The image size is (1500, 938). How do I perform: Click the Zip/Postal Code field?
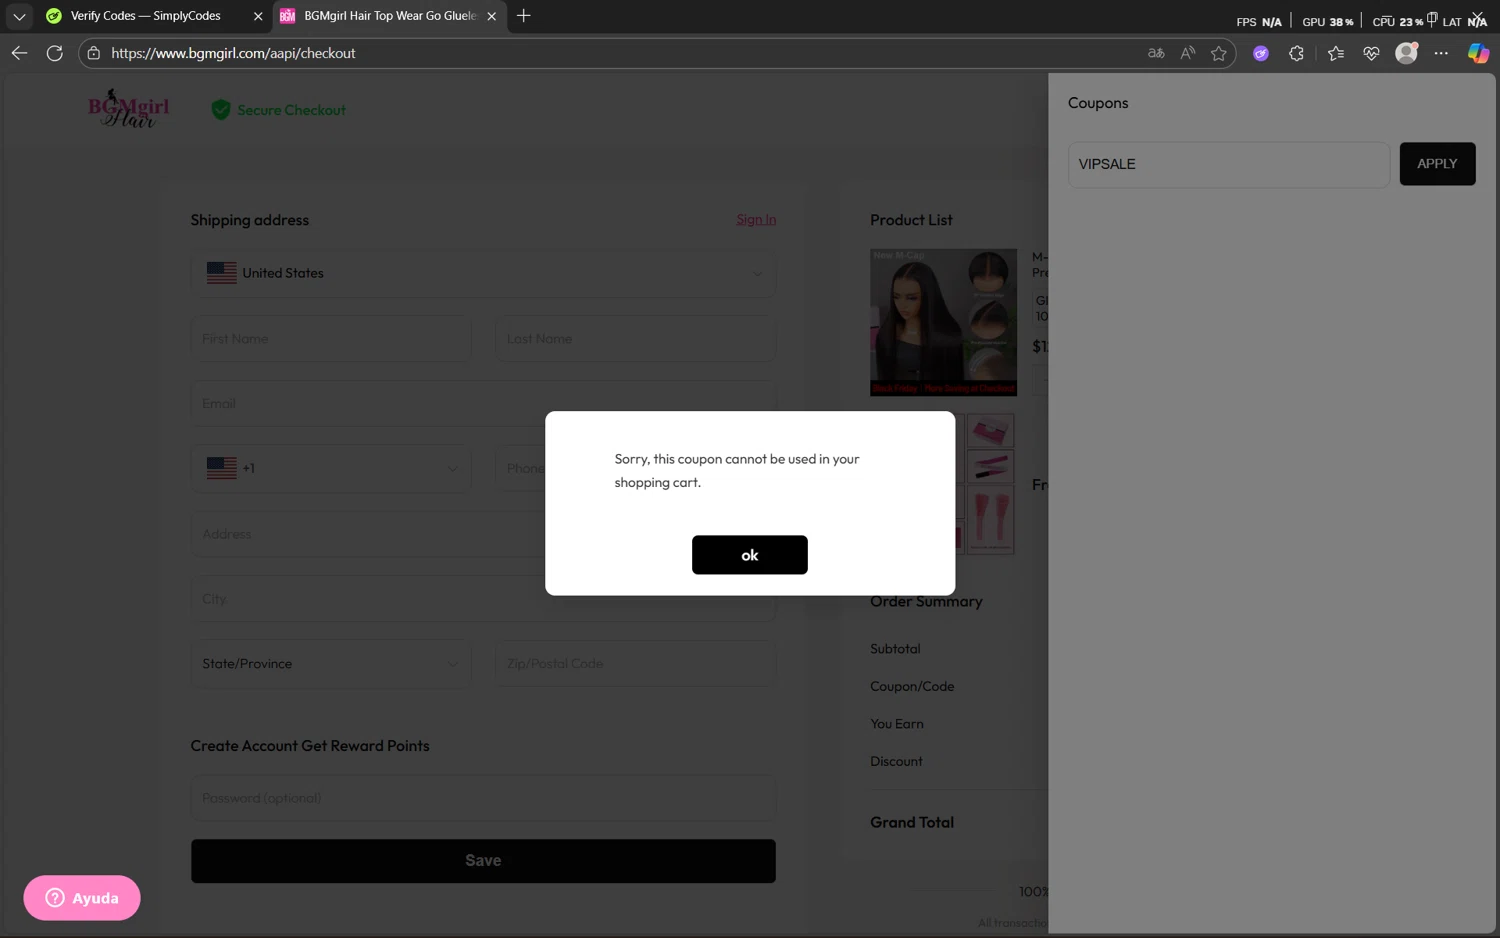[x=635, y=664]
